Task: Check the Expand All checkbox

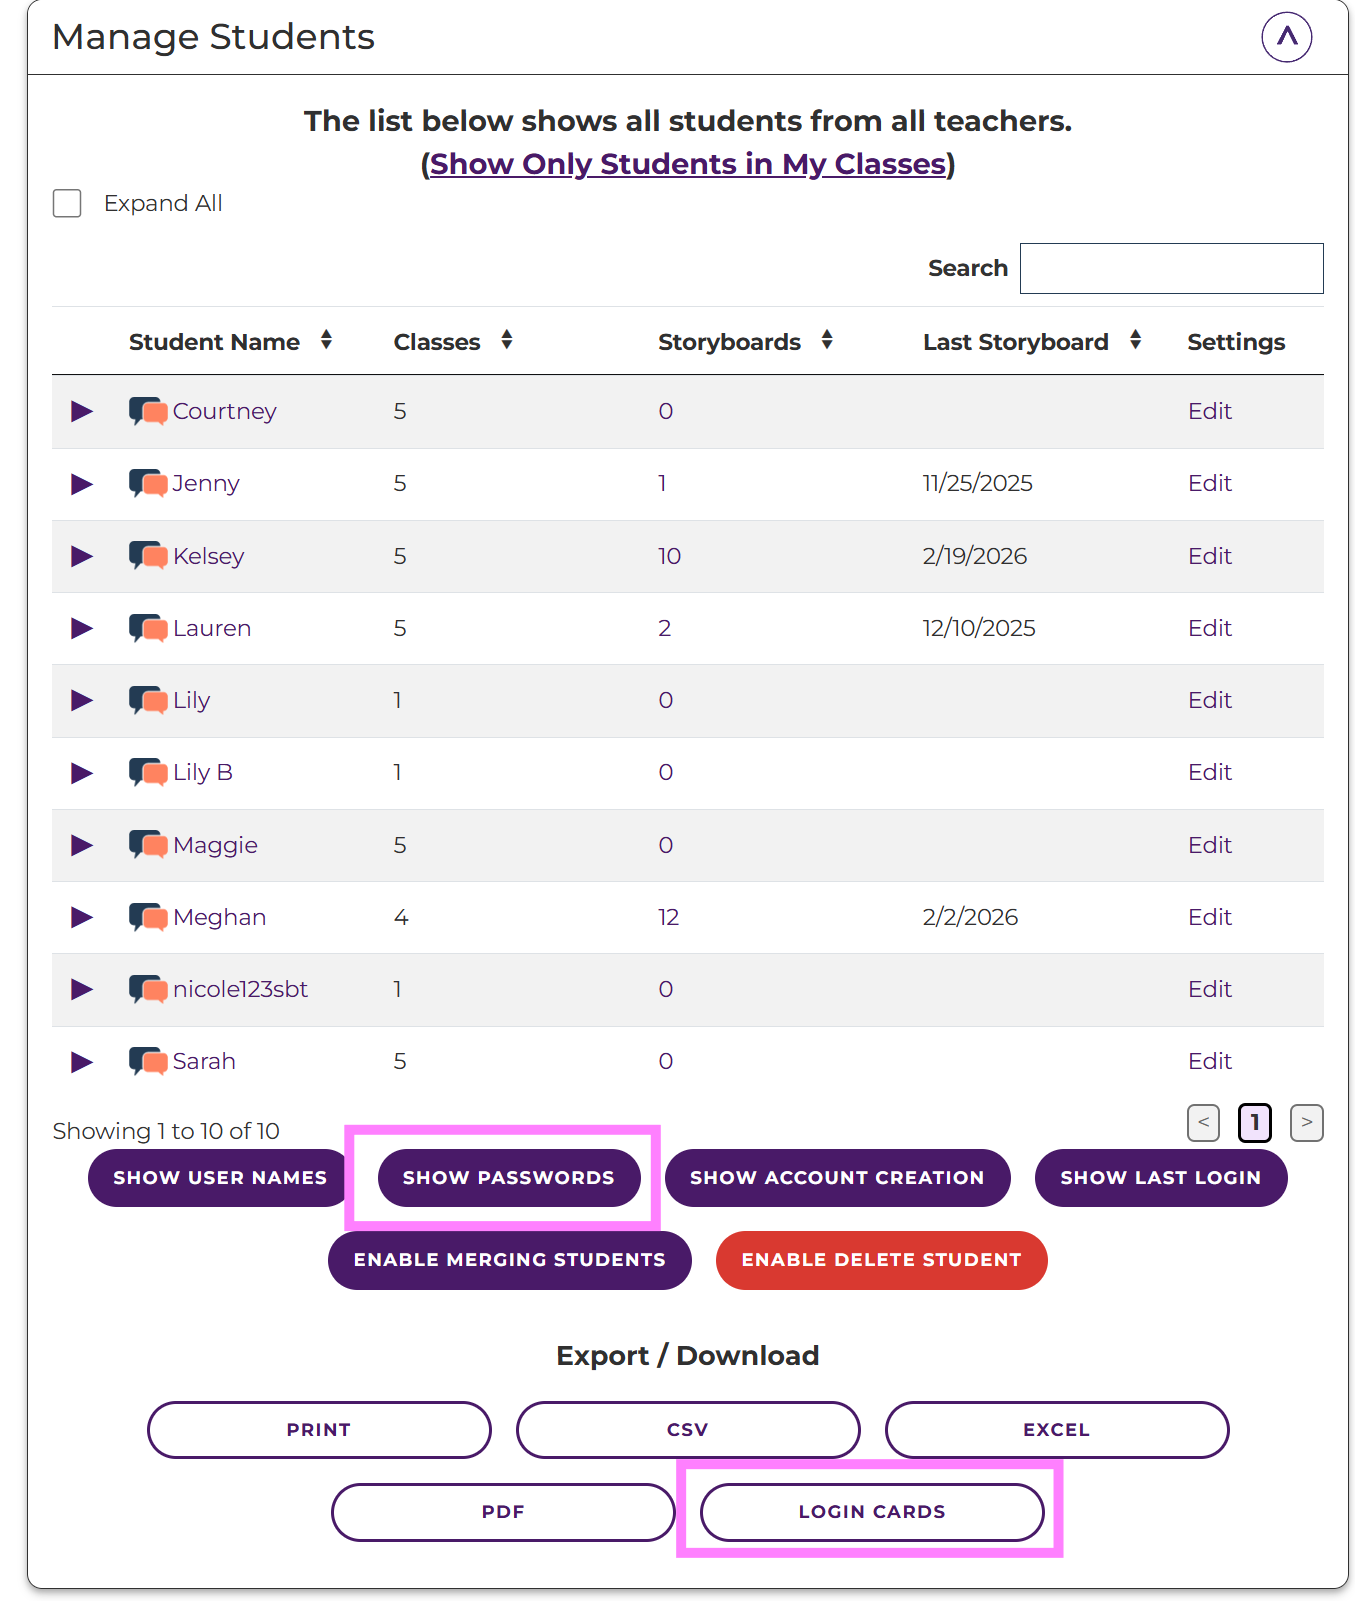Action: (x=67, y=203)
